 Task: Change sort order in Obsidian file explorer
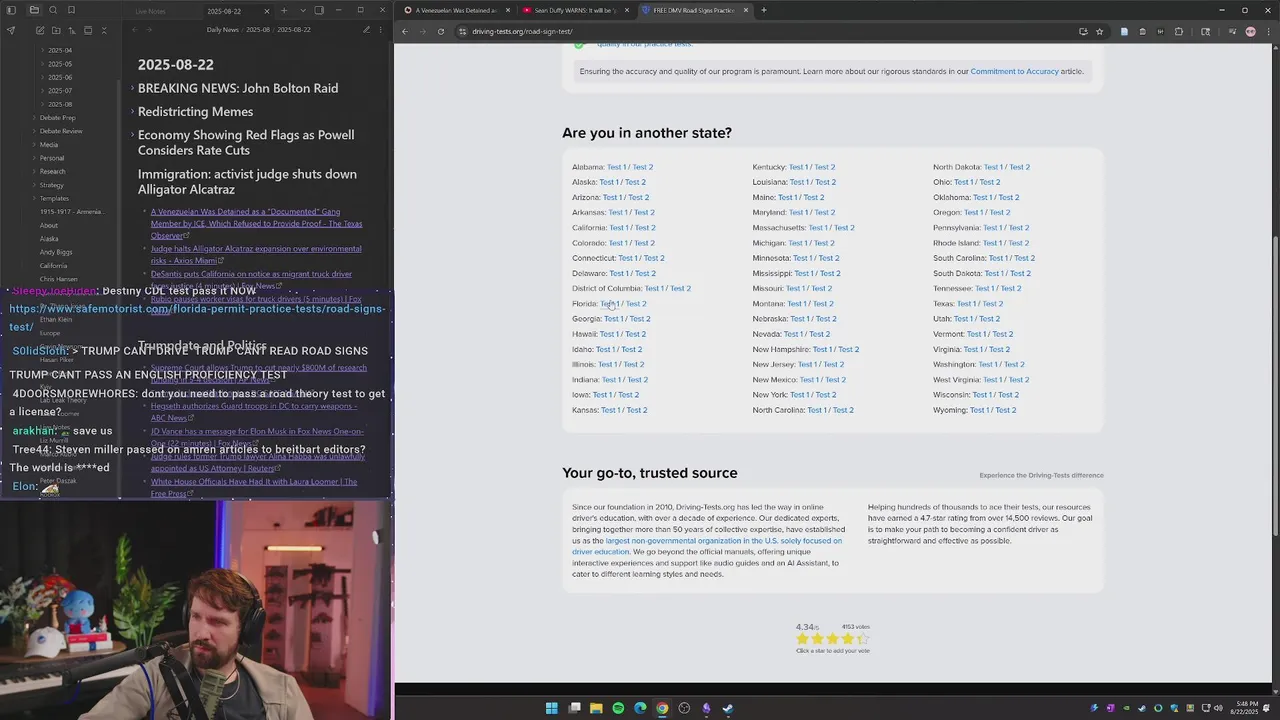pos(72,30)
